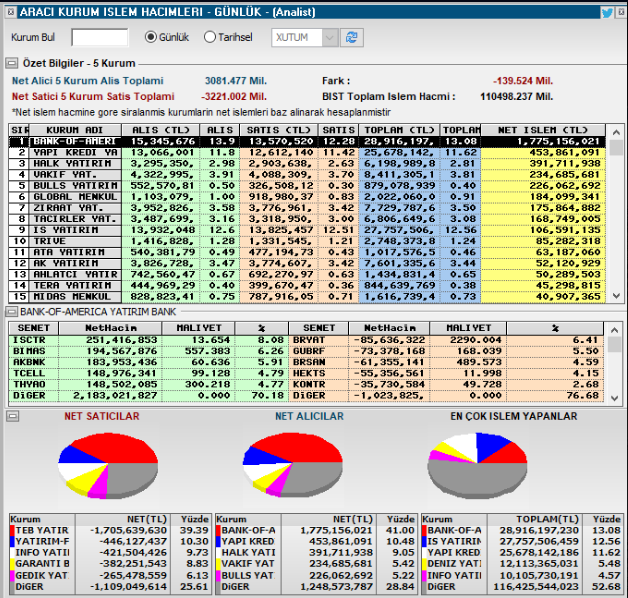Click the ISCTR stock cell
Screen dimensions: 628x598
click(34, 340)
